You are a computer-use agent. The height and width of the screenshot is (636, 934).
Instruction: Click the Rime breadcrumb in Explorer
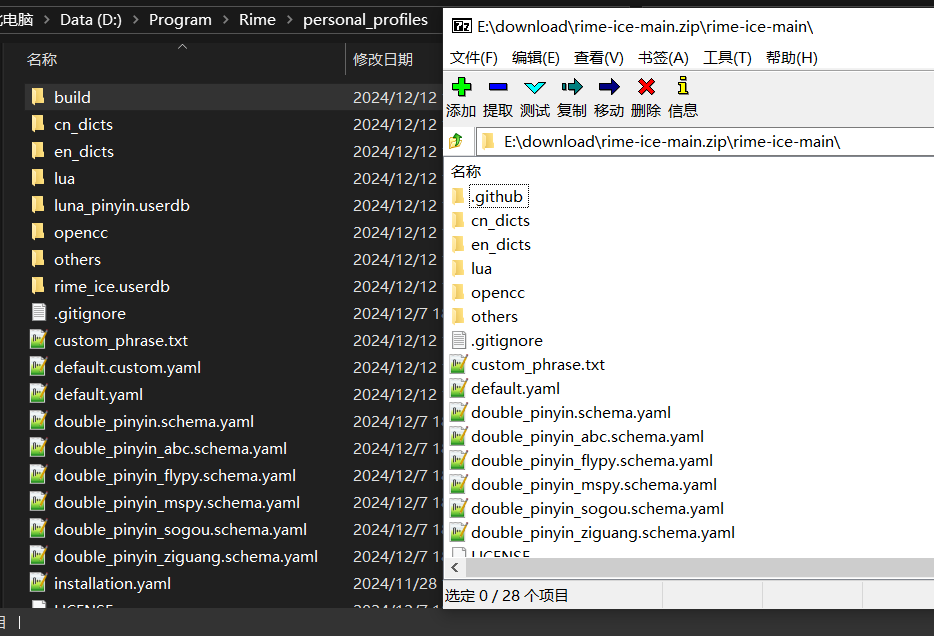[x=257, y=20]
